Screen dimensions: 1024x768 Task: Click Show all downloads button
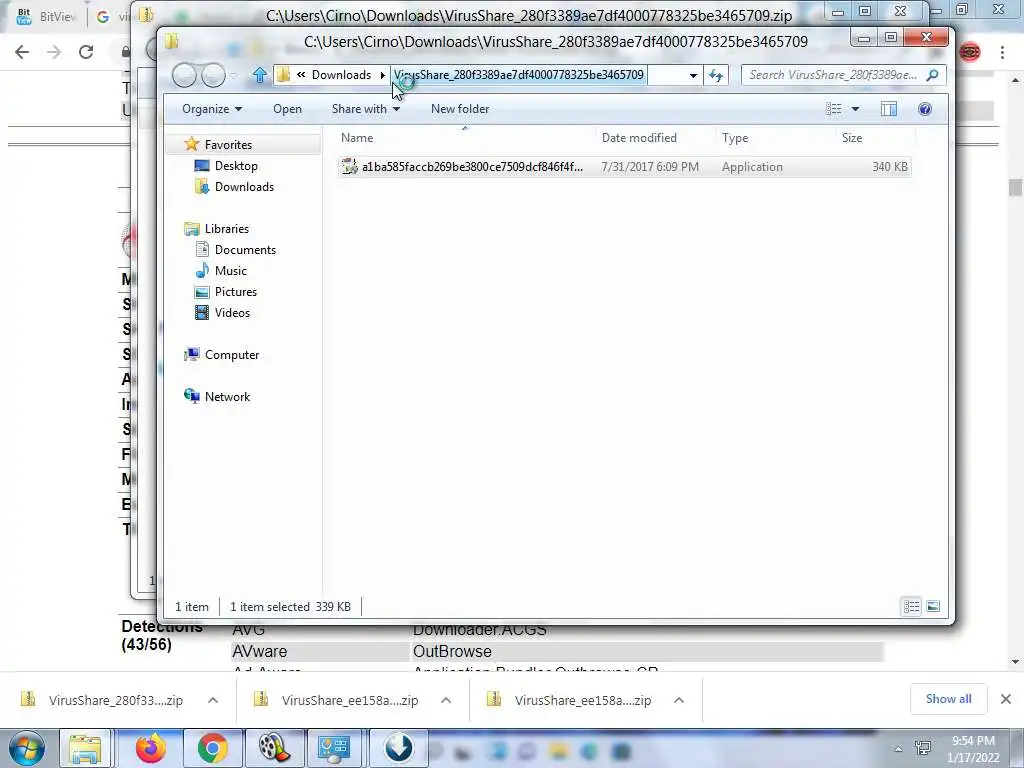(x=948, y=699)
